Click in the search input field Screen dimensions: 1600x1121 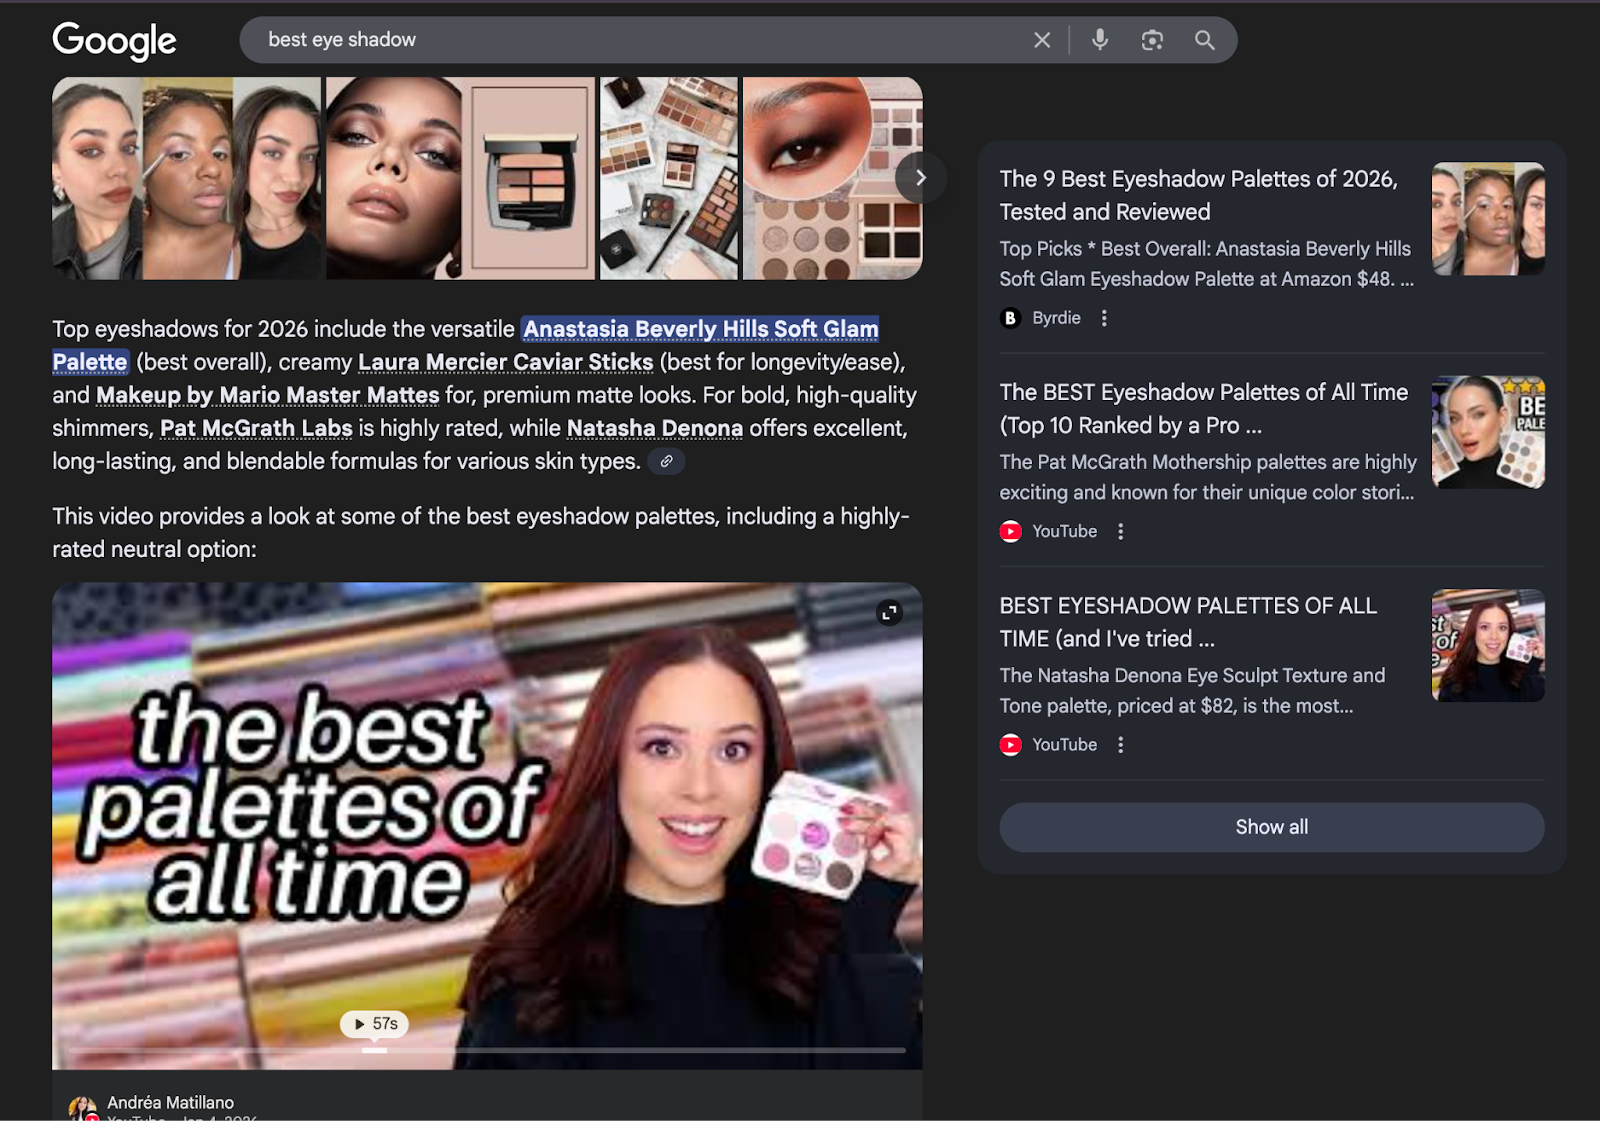coord(640,40)
